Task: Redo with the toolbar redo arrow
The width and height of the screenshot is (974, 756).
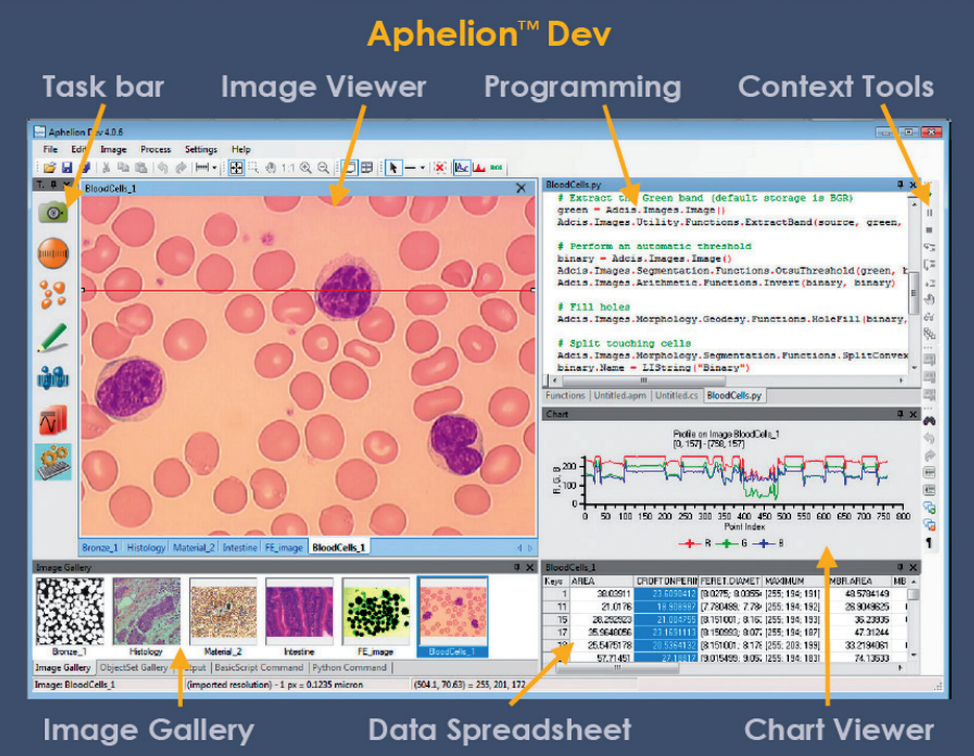Action: (181, 168)
